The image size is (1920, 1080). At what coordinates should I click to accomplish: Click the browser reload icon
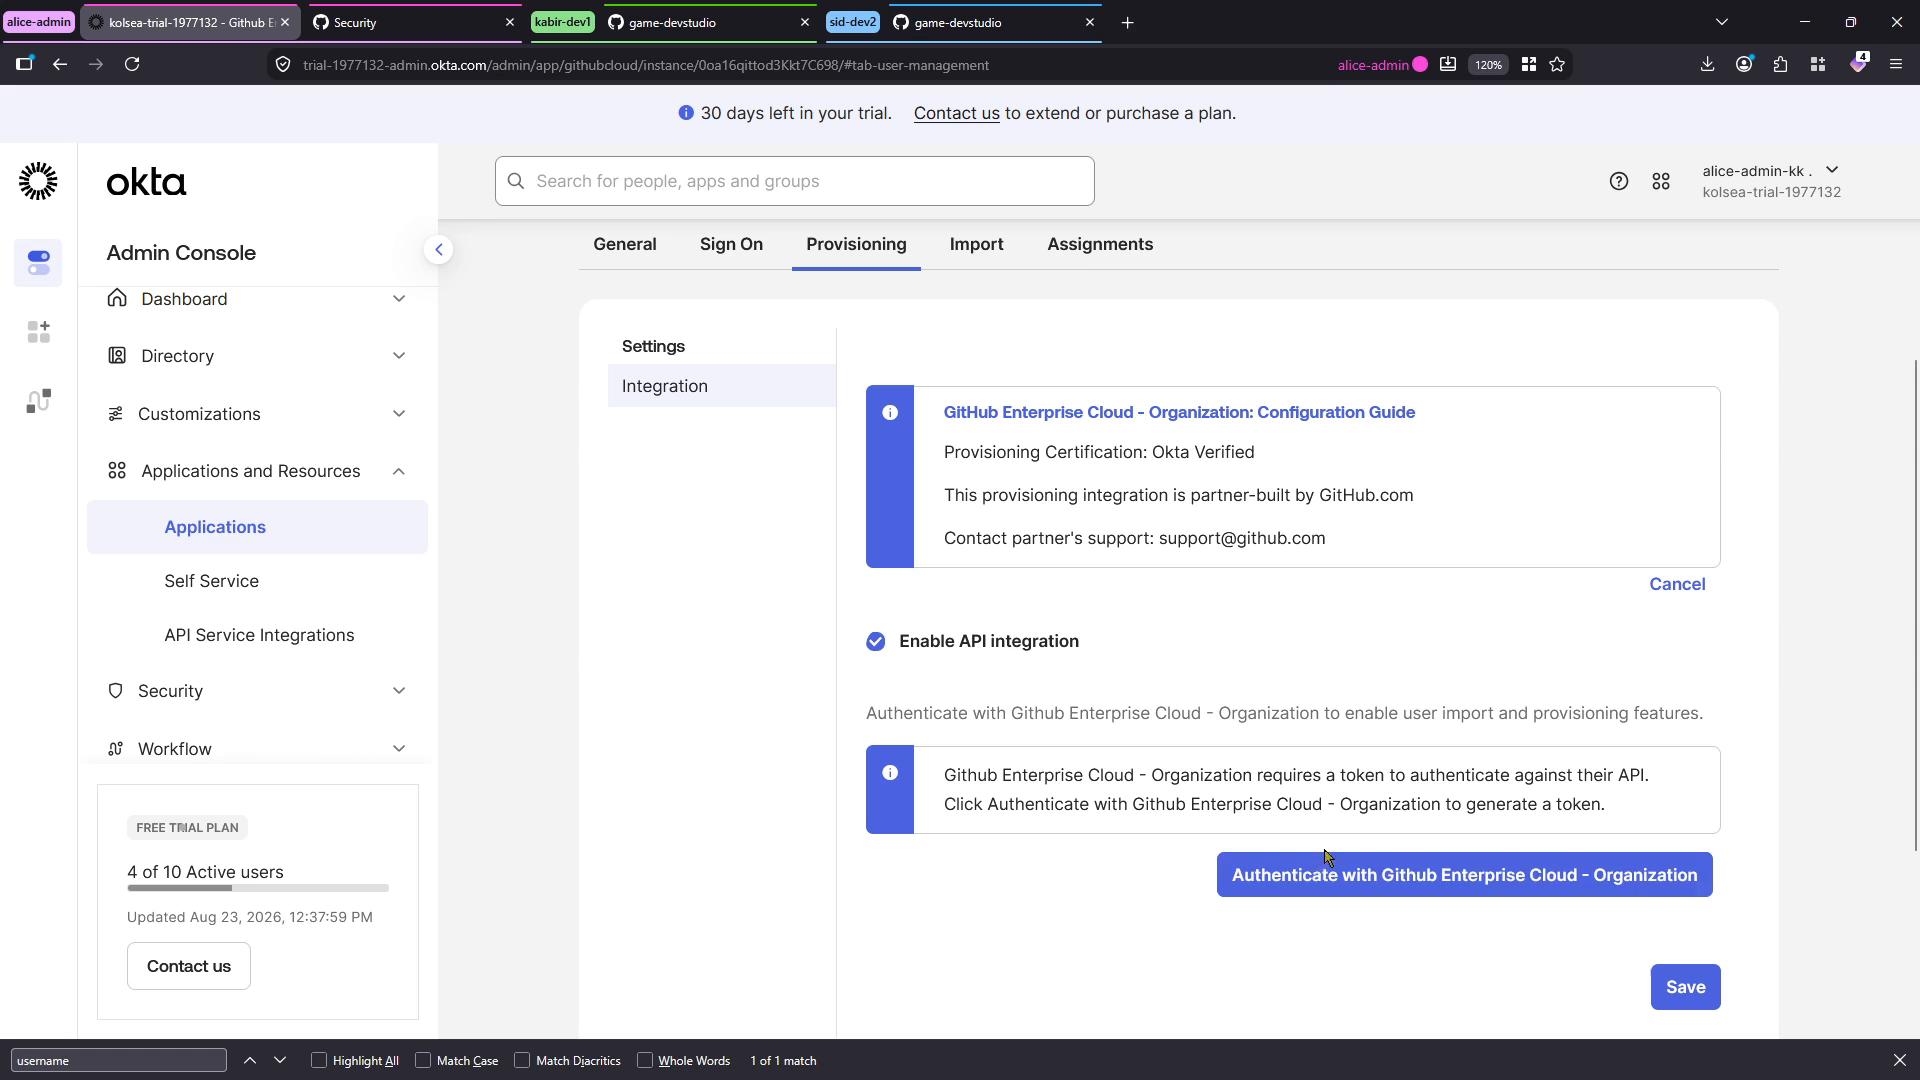point(132,64)
